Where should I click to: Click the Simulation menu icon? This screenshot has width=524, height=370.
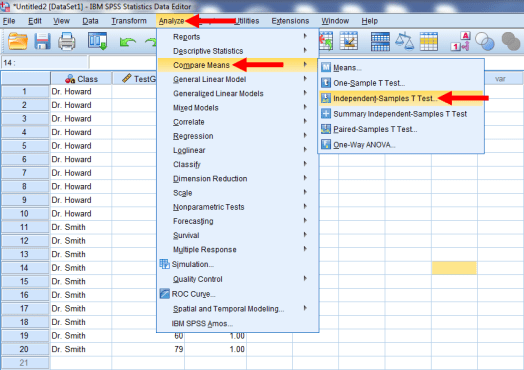click(x=164, y=264)
